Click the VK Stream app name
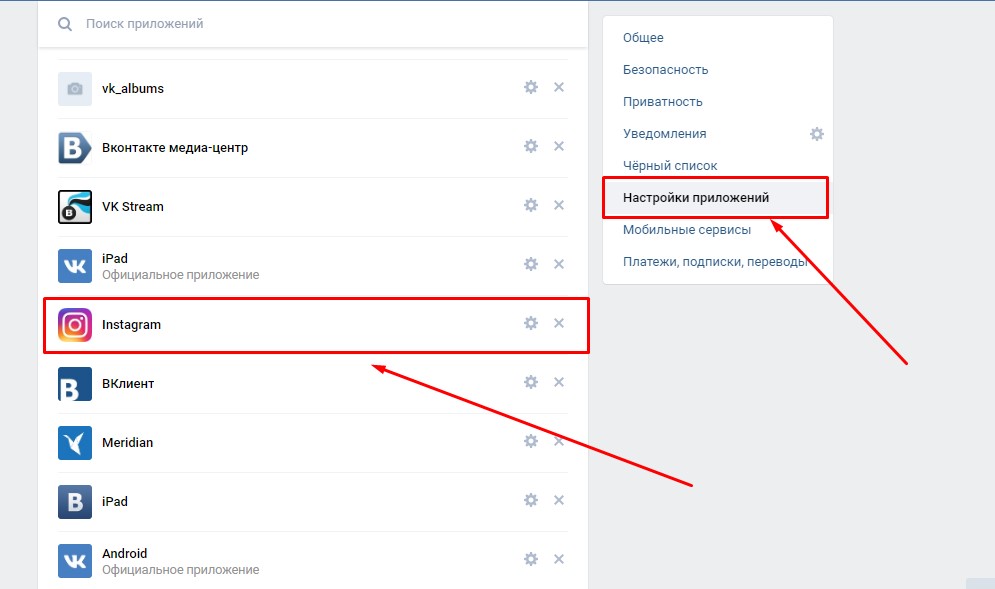995x589 pixels. pos(133,207)
